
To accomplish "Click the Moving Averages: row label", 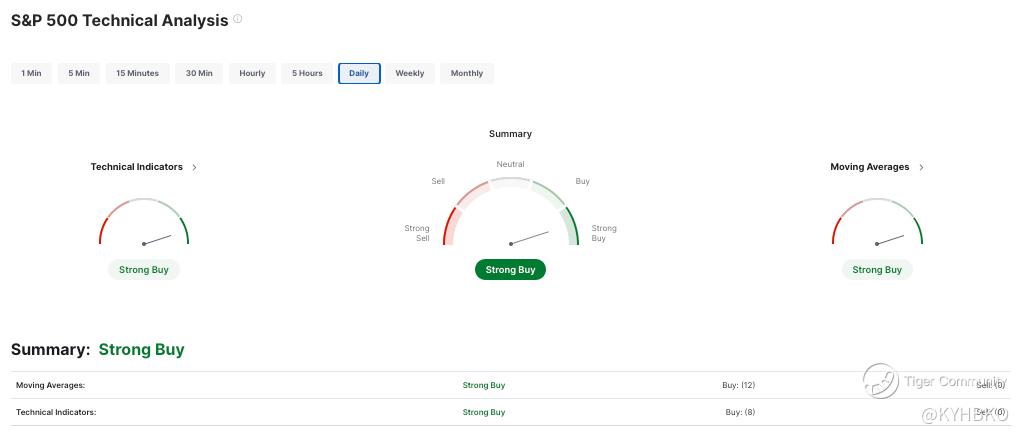I will coord(50,386).
